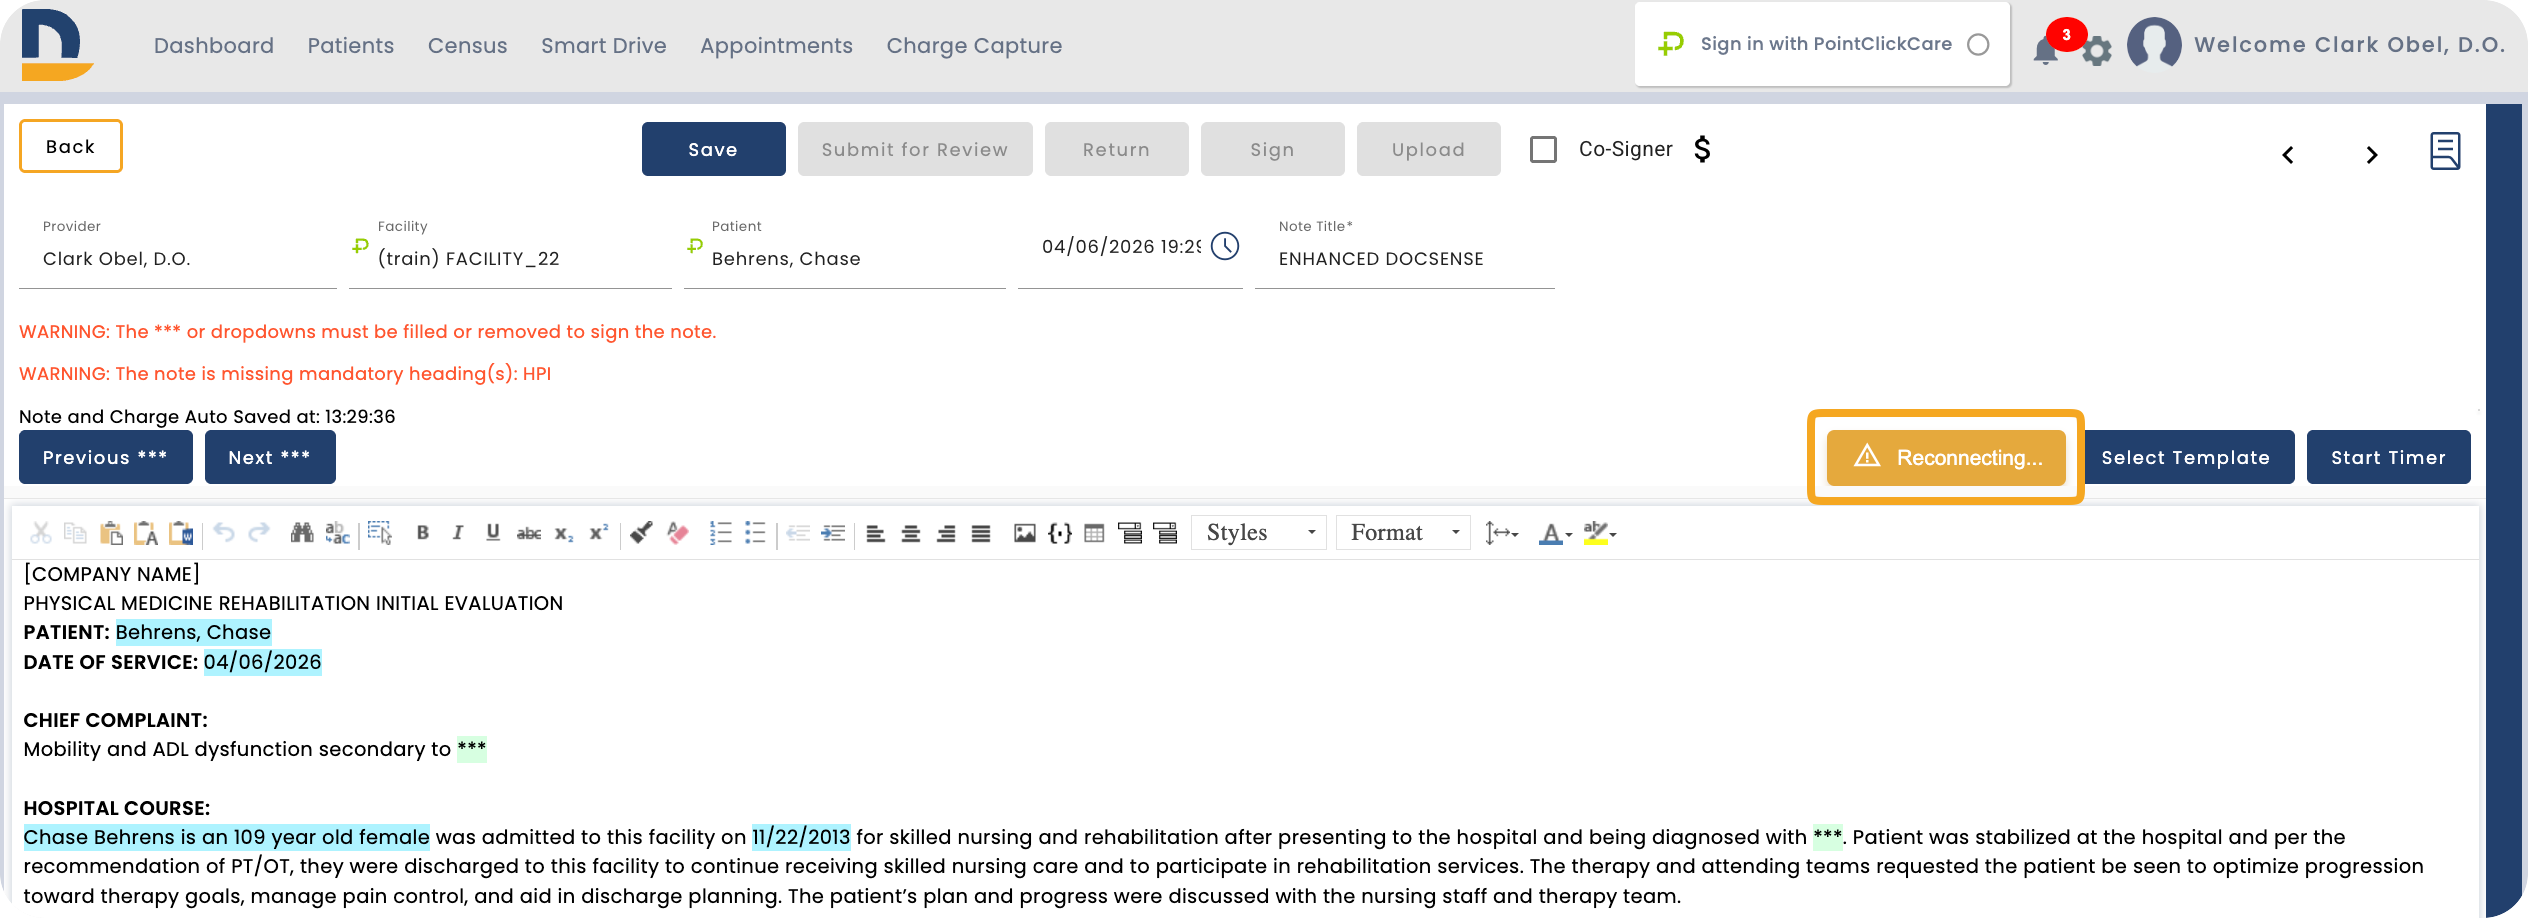2528x918 pixels.
Task: Toggle bold formatting
Action: tap(423, 533)
